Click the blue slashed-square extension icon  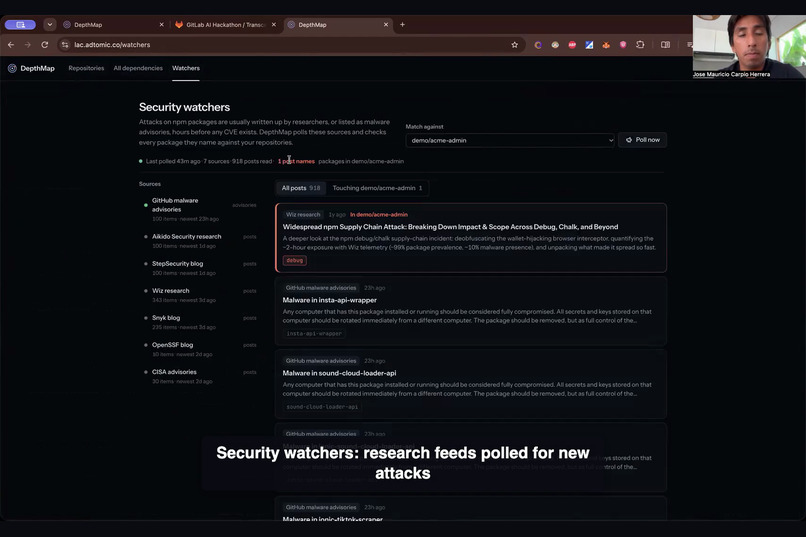[589, 45]
